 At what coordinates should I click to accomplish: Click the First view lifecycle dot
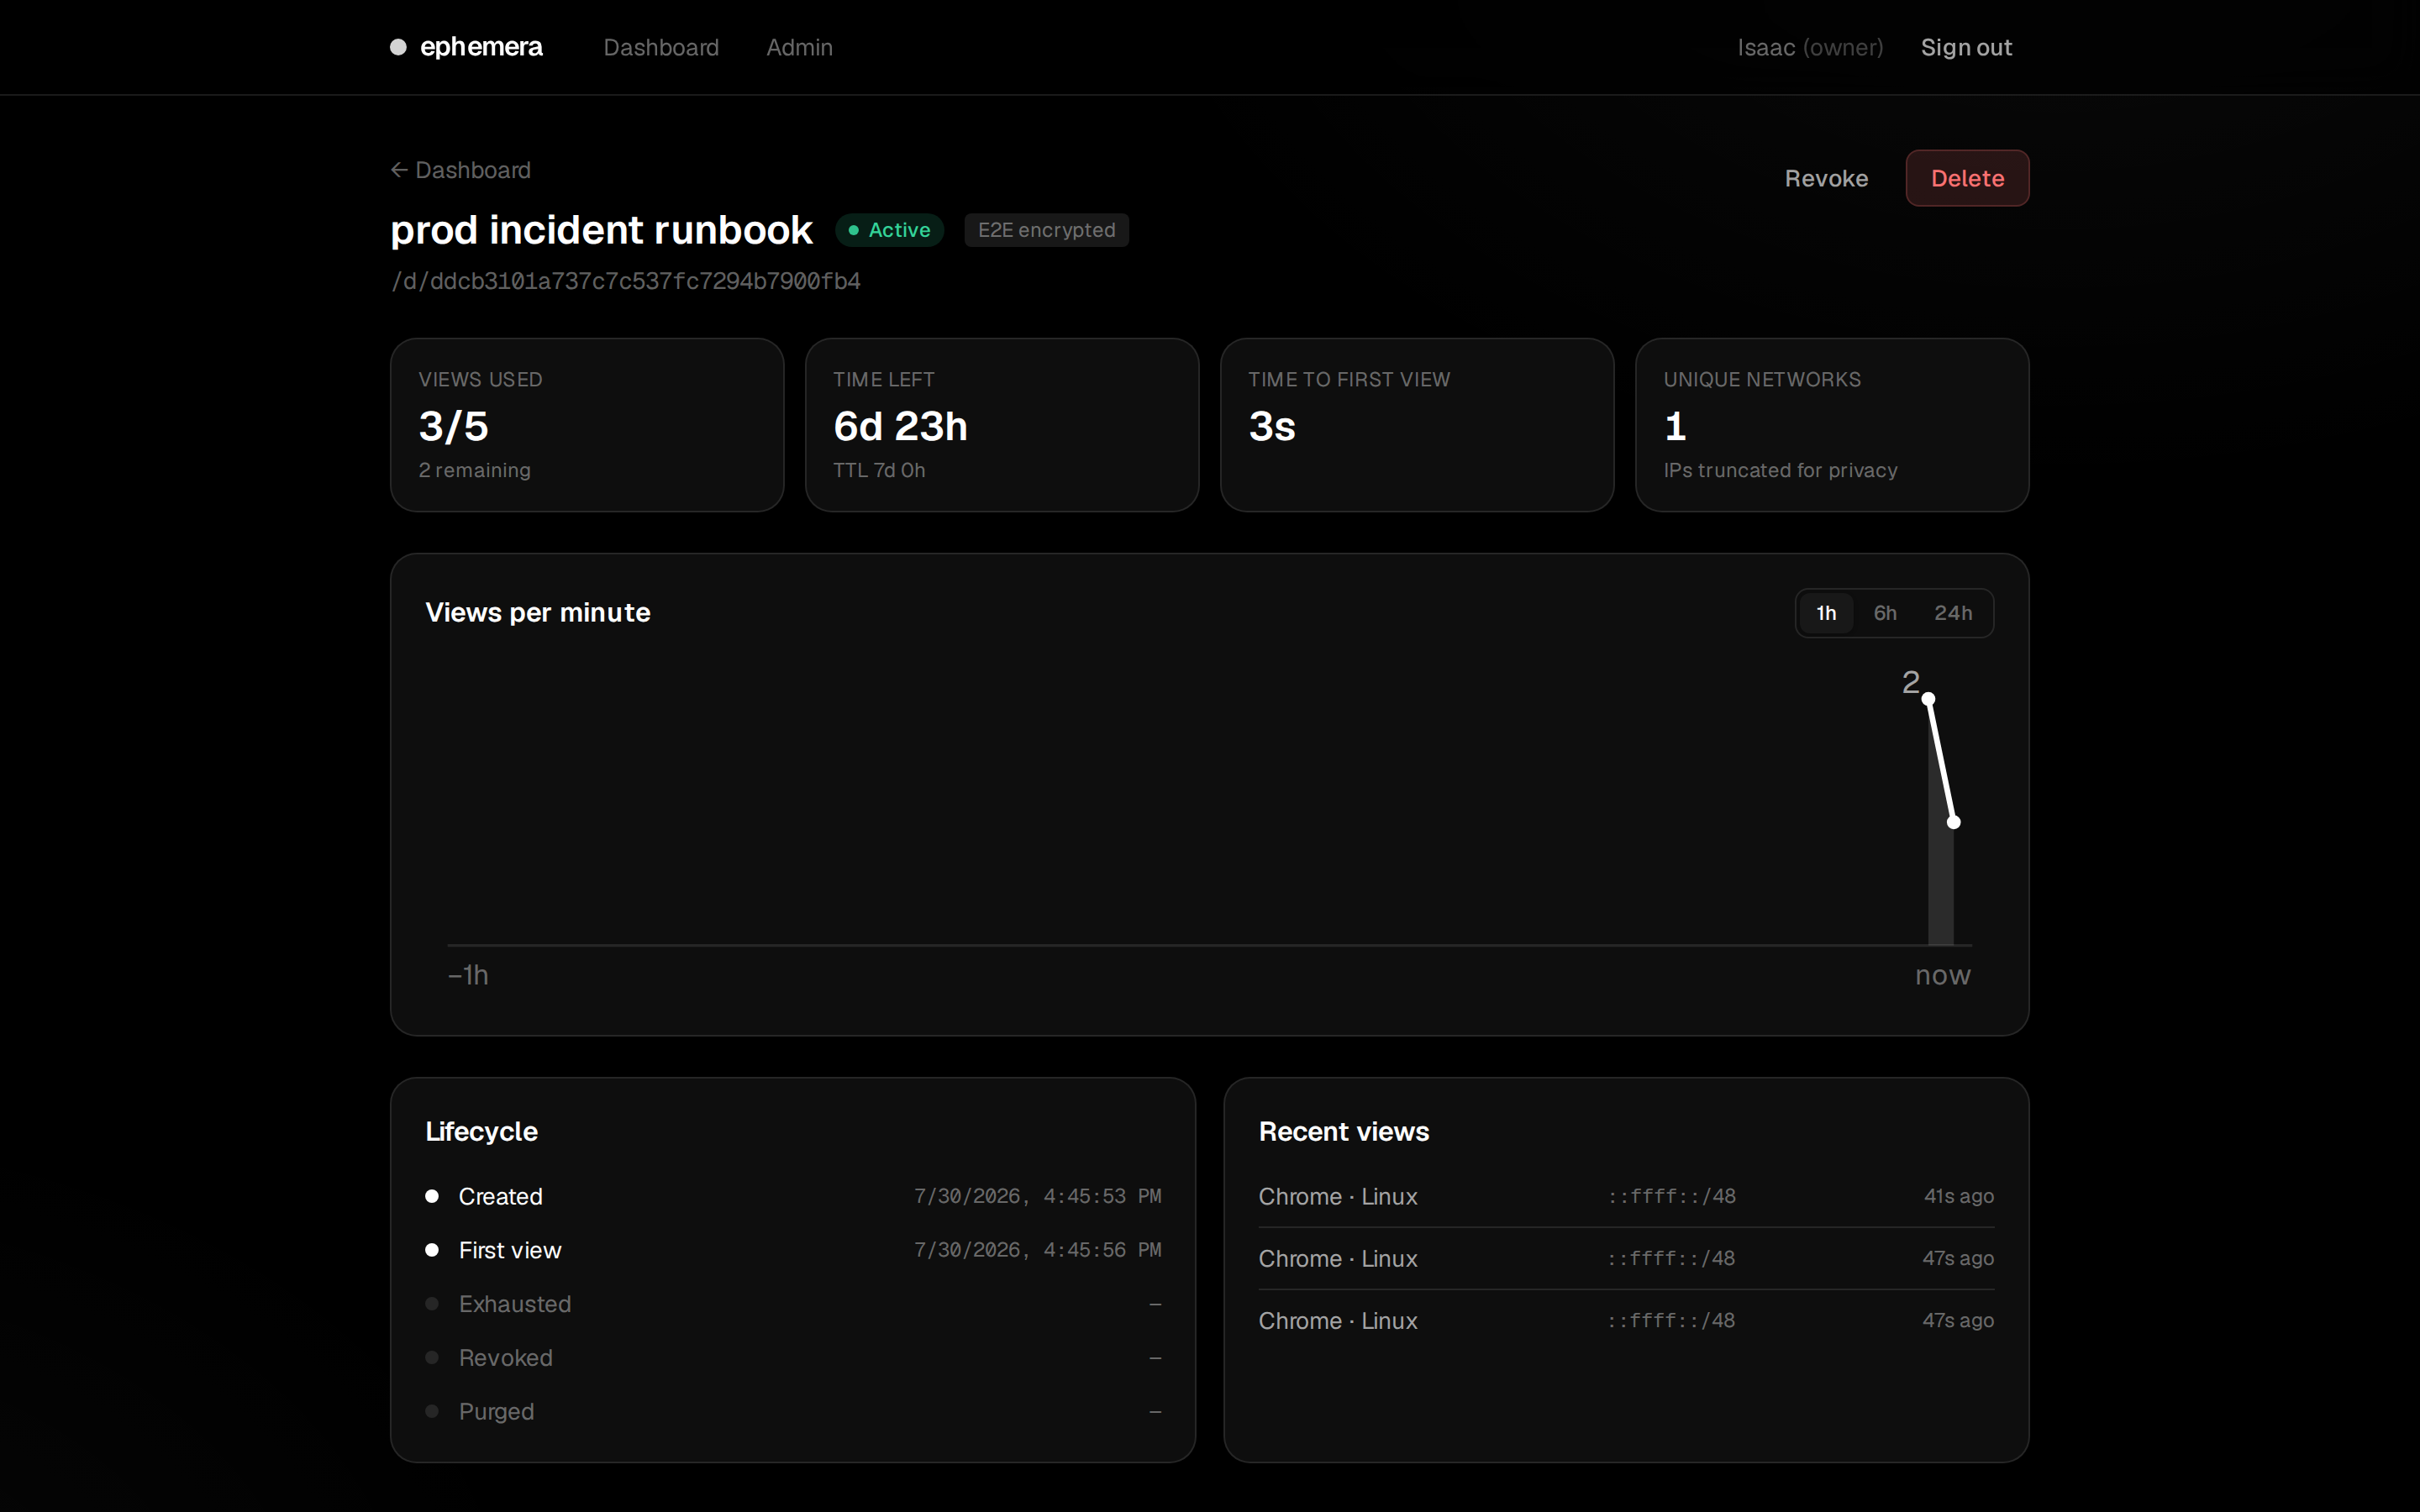pos(432,1250)
